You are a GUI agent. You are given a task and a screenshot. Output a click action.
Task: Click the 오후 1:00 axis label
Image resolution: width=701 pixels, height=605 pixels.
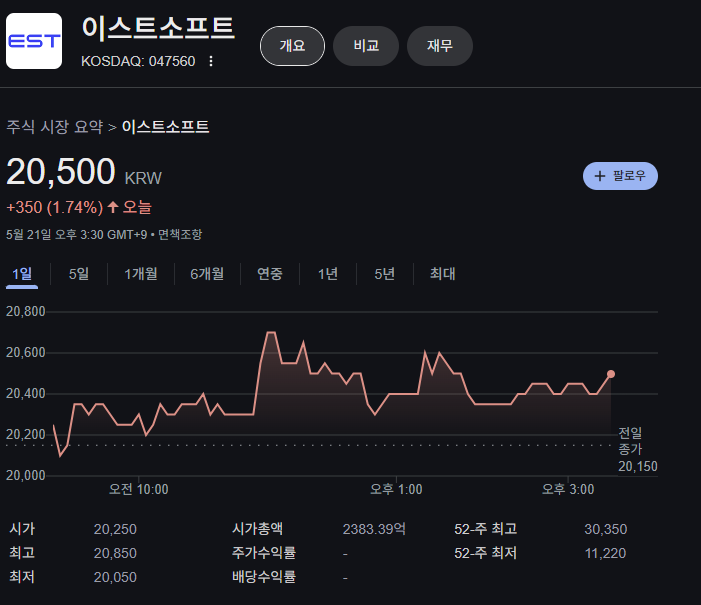point(396,489)
